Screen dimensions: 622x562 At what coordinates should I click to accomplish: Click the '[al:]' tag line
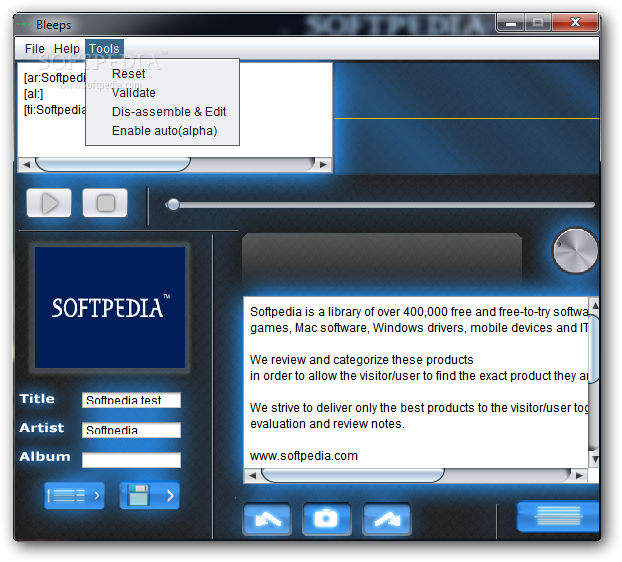[33, 94]
